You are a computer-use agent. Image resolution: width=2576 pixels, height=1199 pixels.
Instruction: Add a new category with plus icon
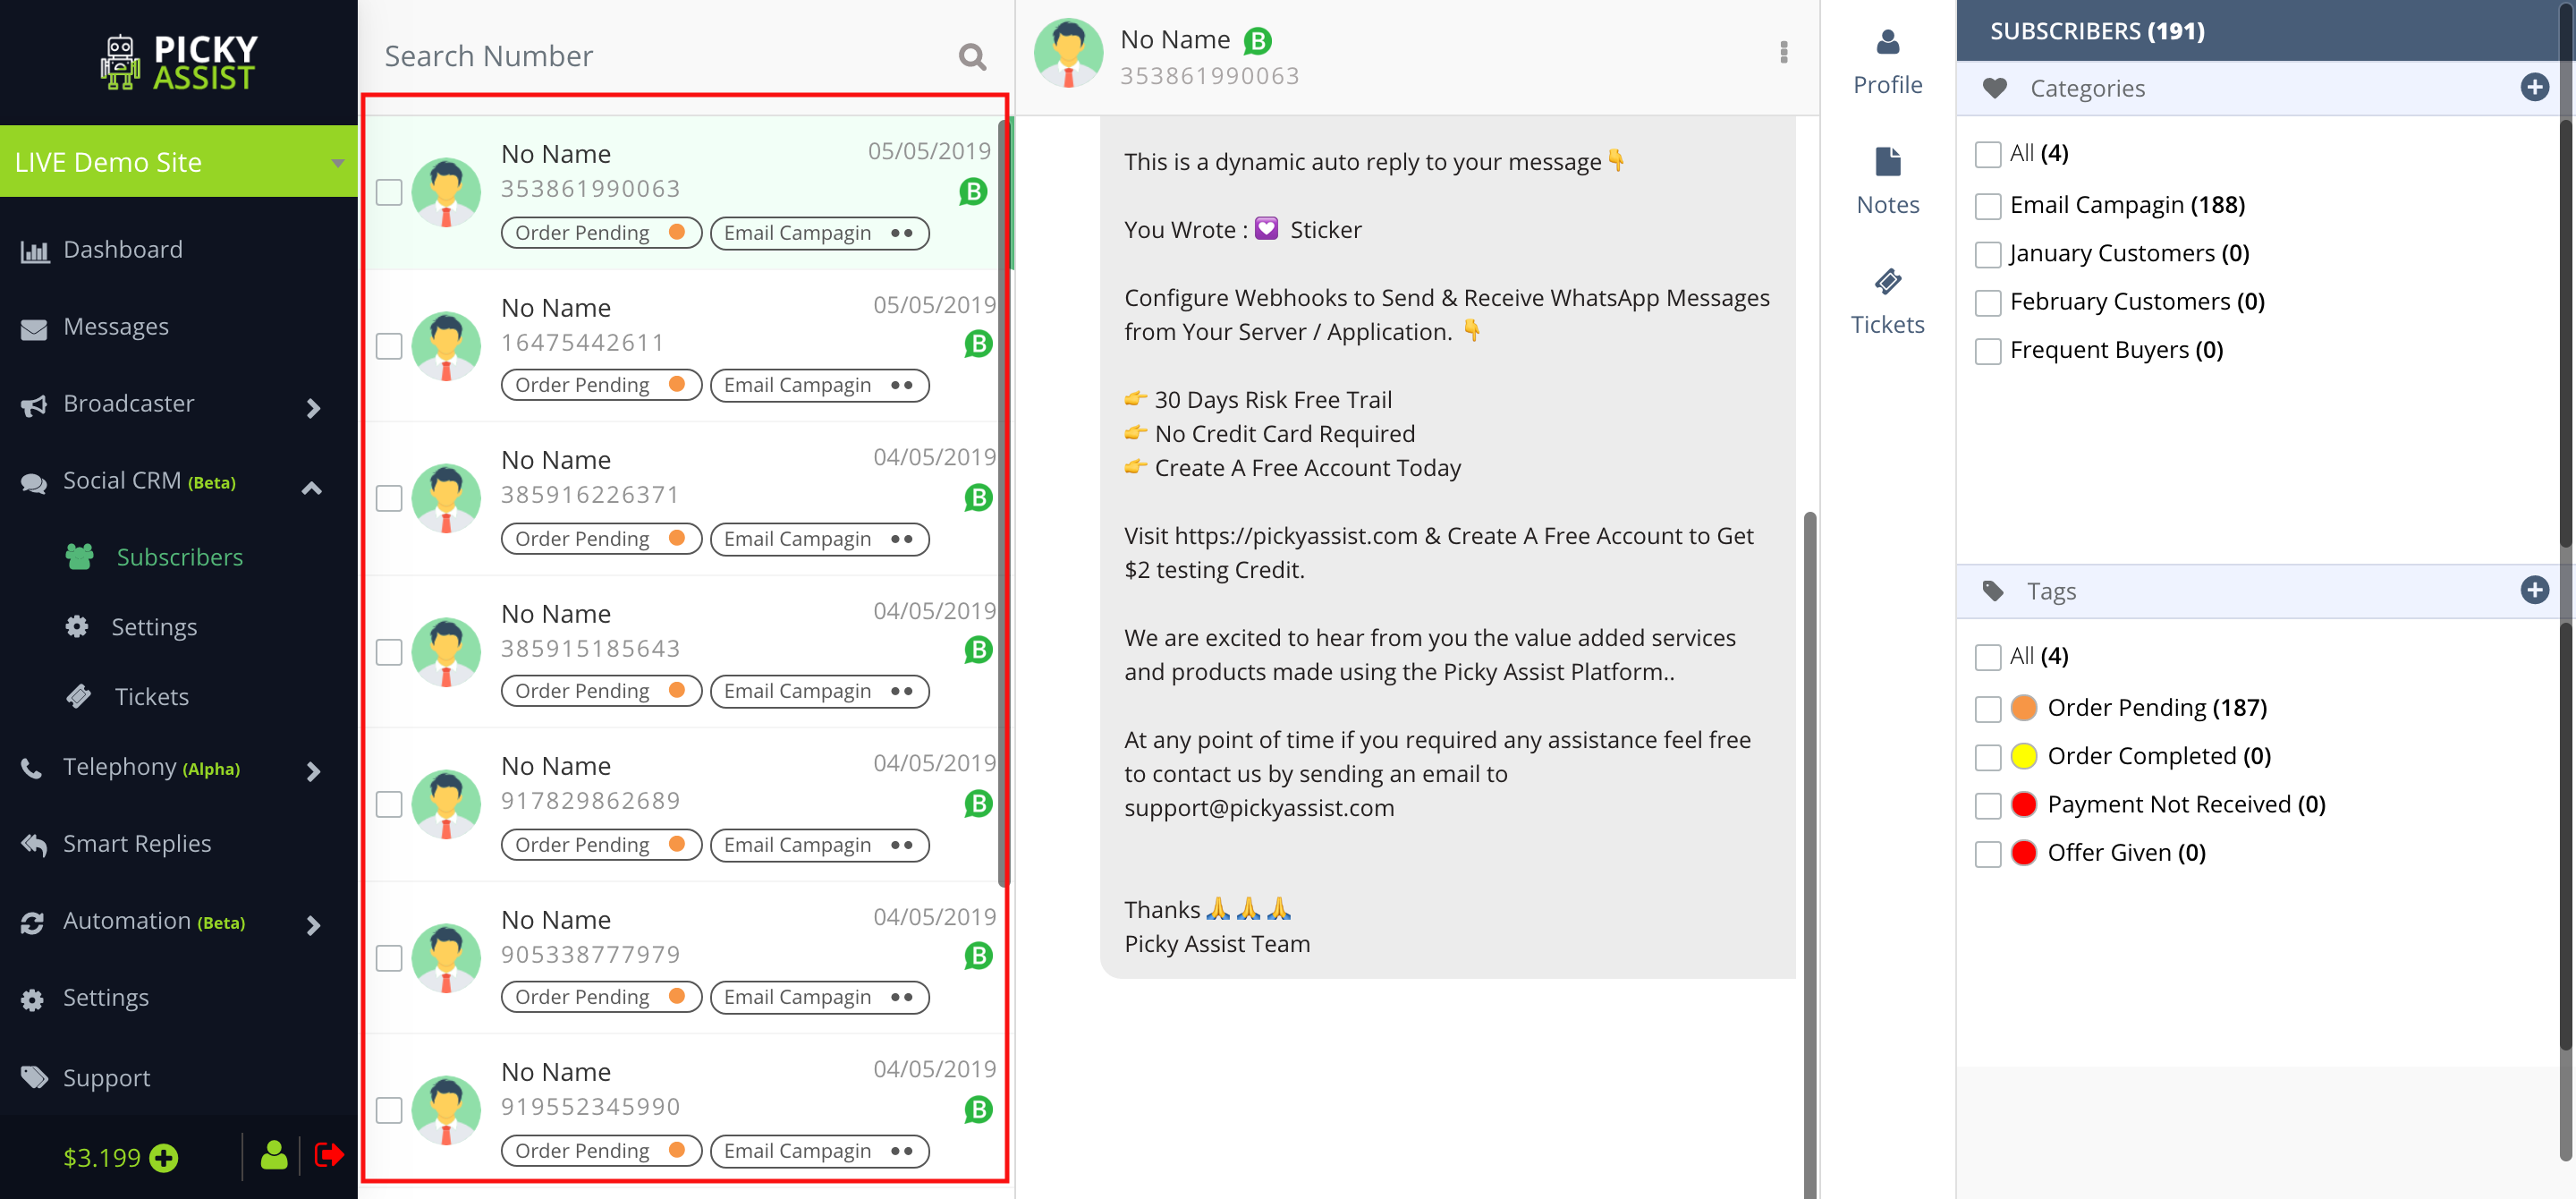[x=2533, y=87]
